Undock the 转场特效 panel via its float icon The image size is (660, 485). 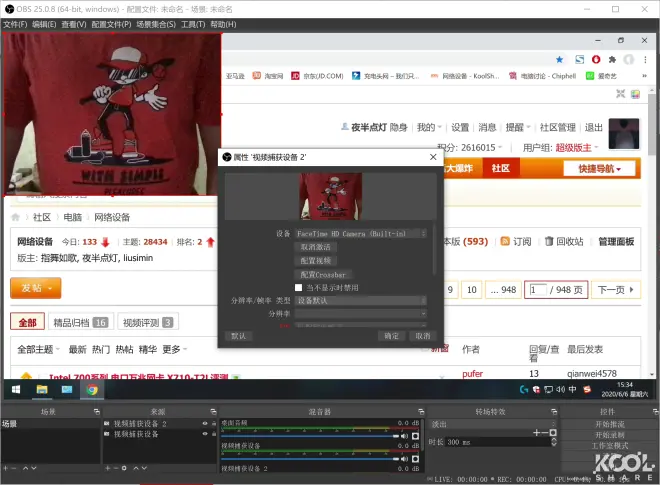click(554, 411)
